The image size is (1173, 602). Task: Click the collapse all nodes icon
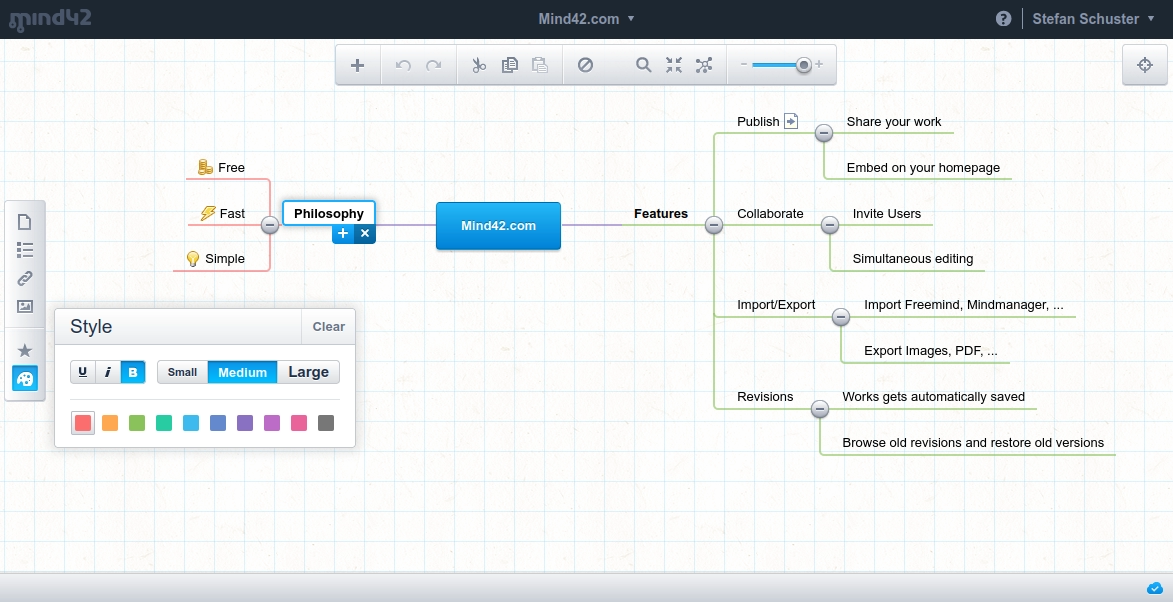674,65
